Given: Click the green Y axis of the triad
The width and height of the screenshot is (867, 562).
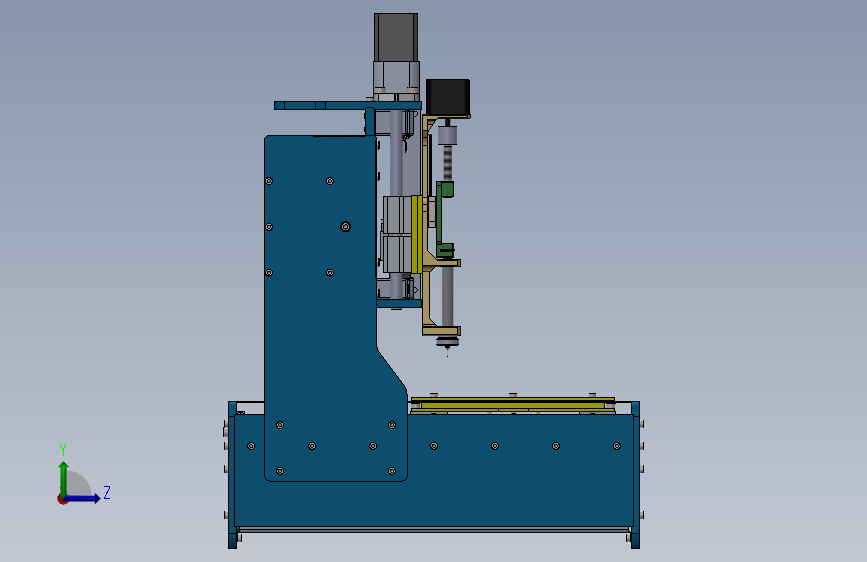Looking at the screenshot, I should click(64, 479).
